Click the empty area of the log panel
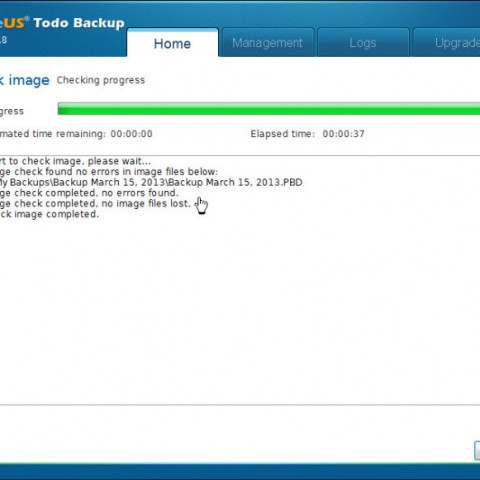 (x=240, y=310)
